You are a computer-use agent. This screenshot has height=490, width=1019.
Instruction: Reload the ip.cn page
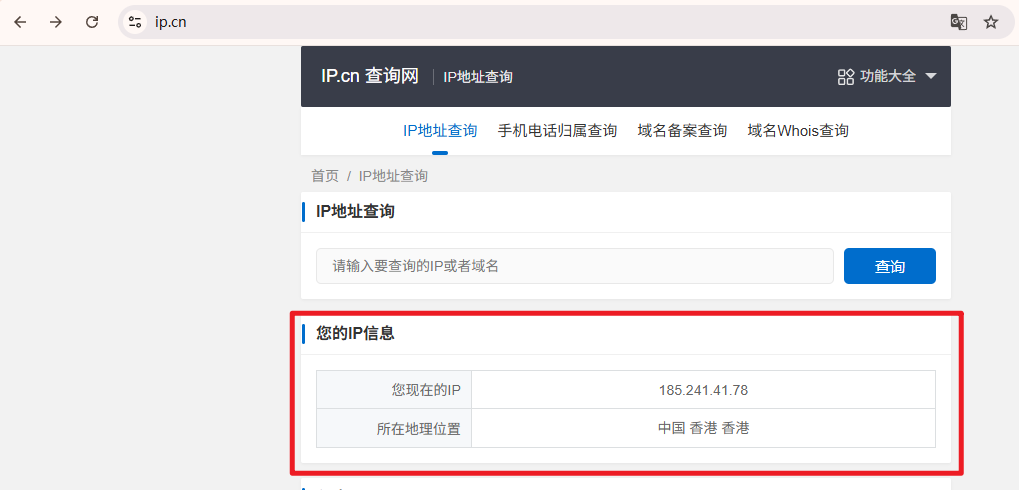point(92,22)
